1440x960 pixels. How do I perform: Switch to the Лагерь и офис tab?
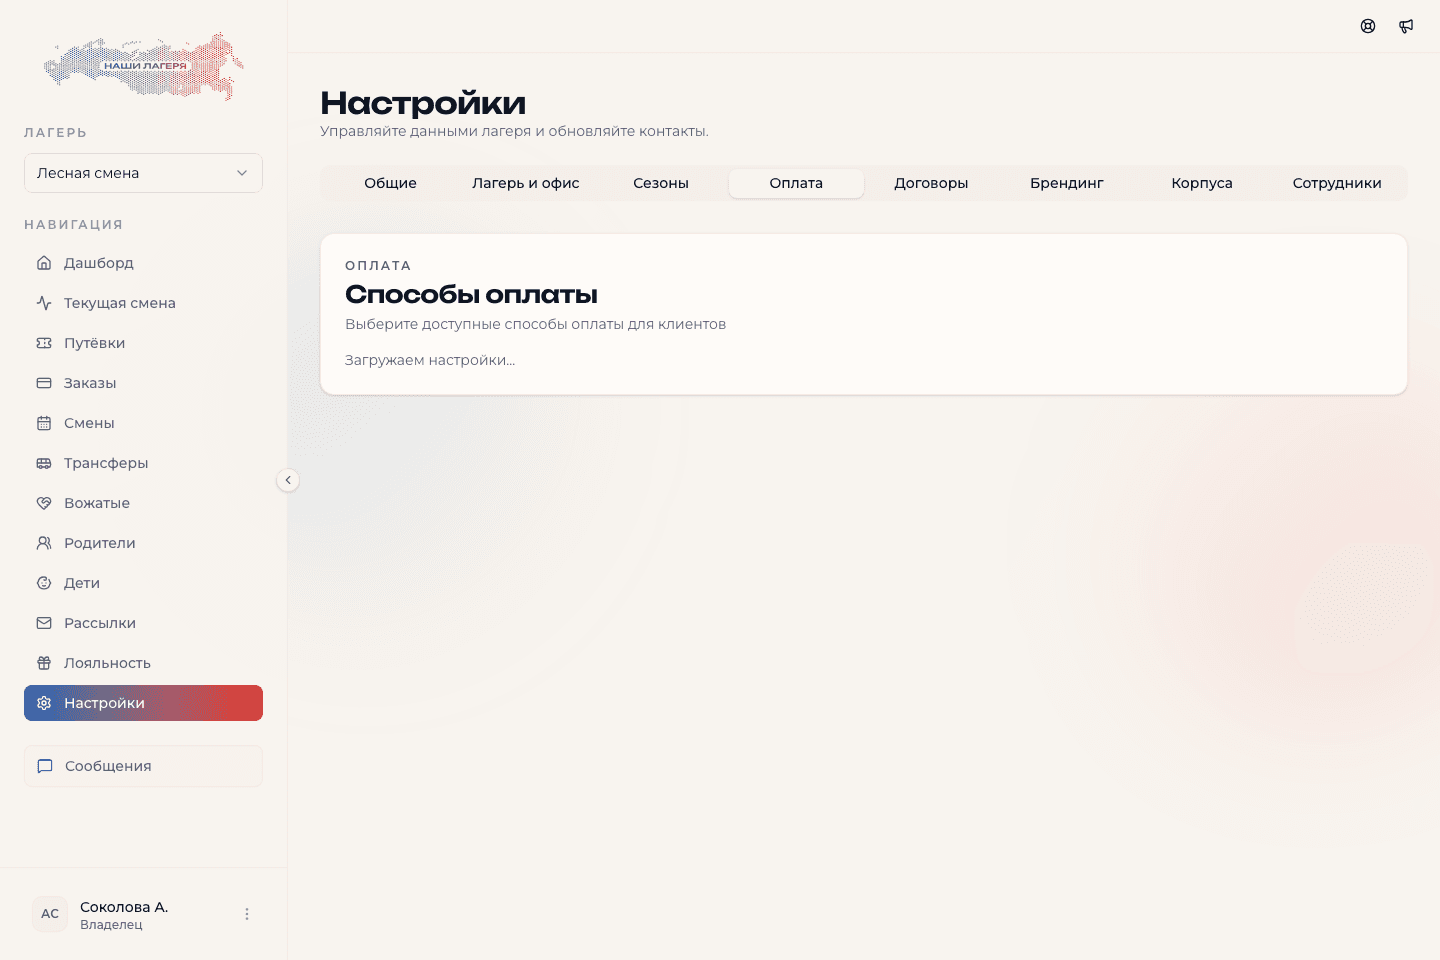coord(526,183)
